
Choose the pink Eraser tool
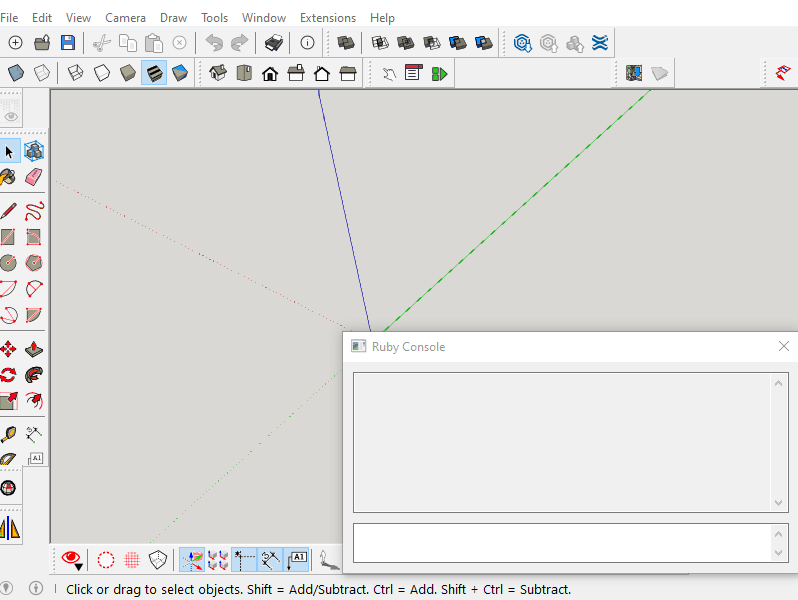point(34,177)
